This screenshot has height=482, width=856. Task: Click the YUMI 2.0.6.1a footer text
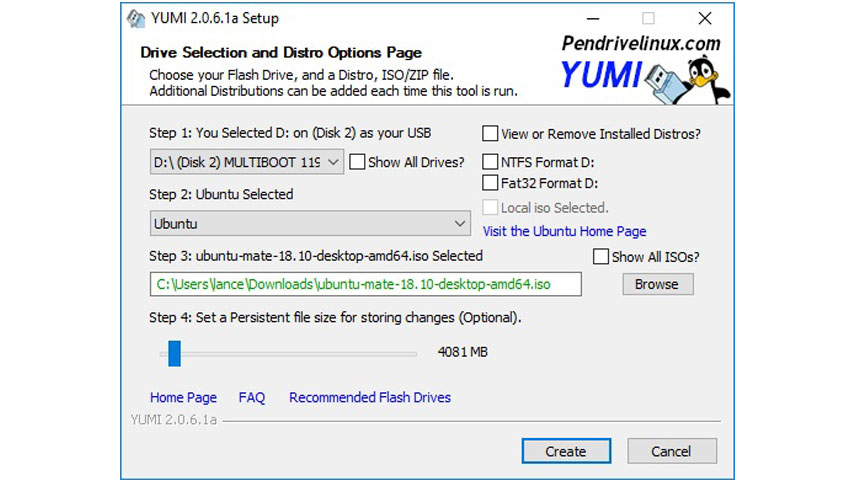(x=174, y=420)
